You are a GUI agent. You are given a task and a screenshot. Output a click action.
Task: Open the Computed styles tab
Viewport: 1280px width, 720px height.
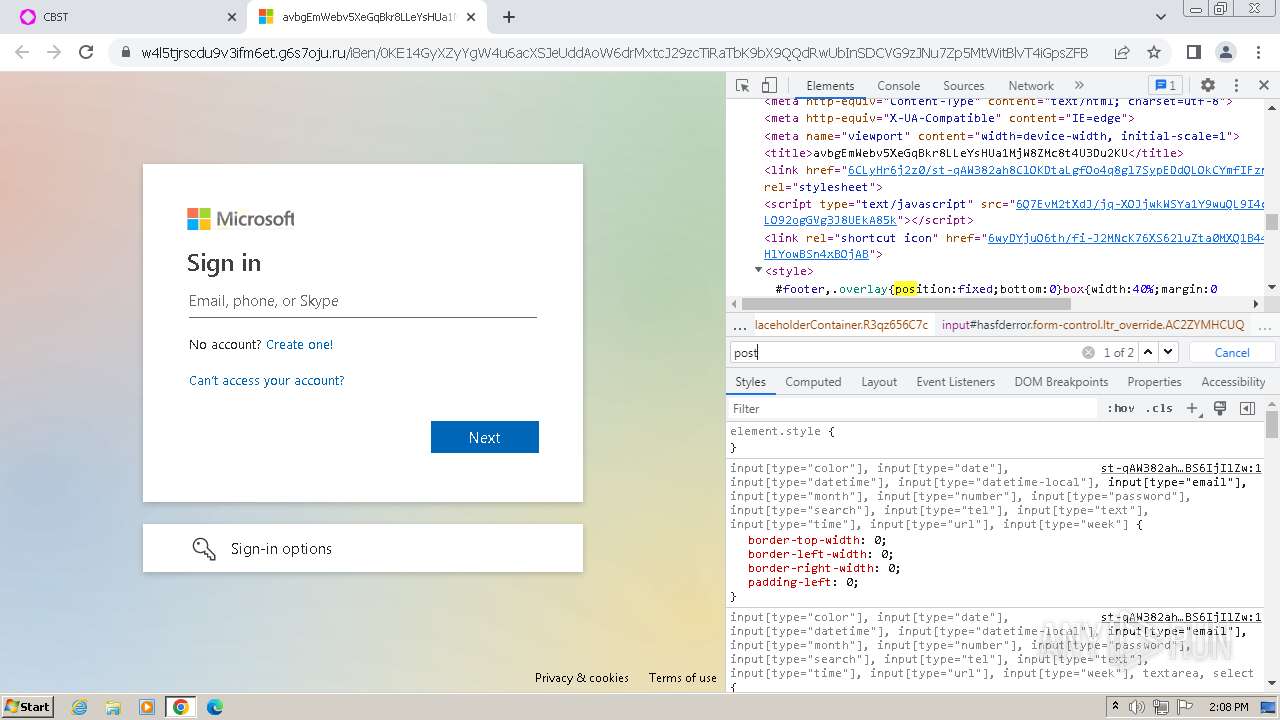coord(813,382)
